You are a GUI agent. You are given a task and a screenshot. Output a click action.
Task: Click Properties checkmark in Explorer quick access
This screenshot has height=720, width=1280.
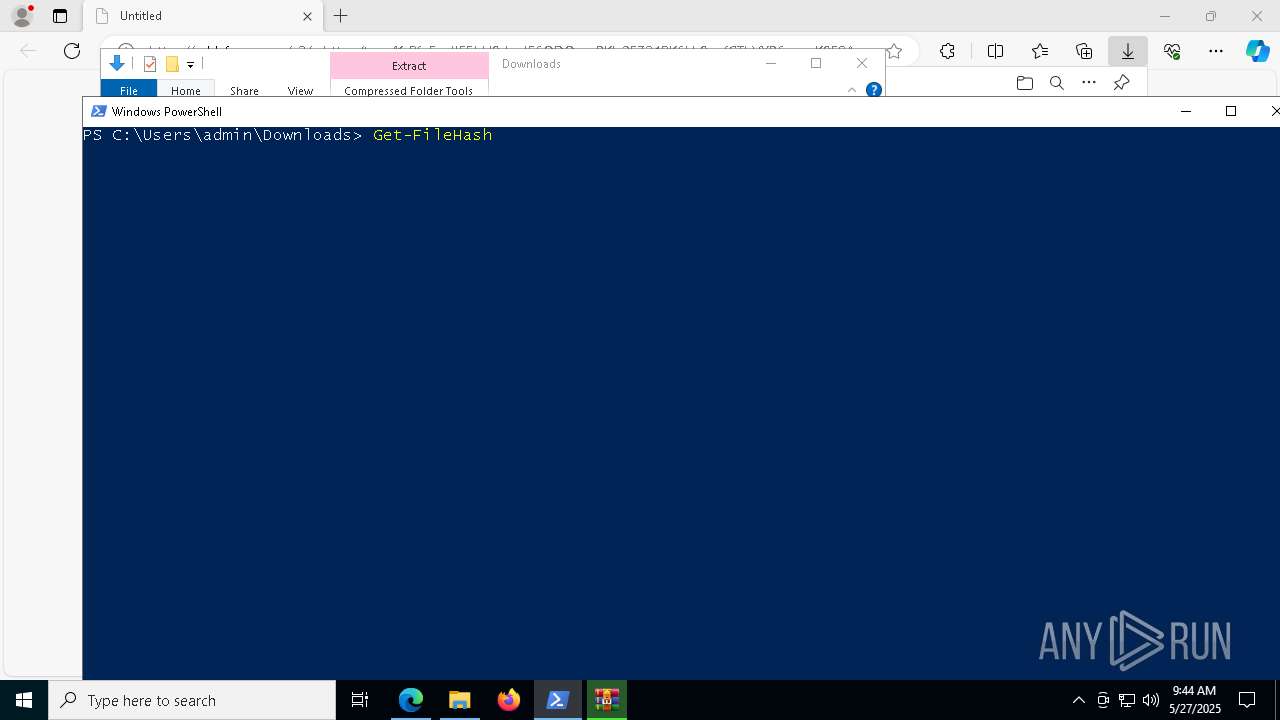[x=150, y=64]
